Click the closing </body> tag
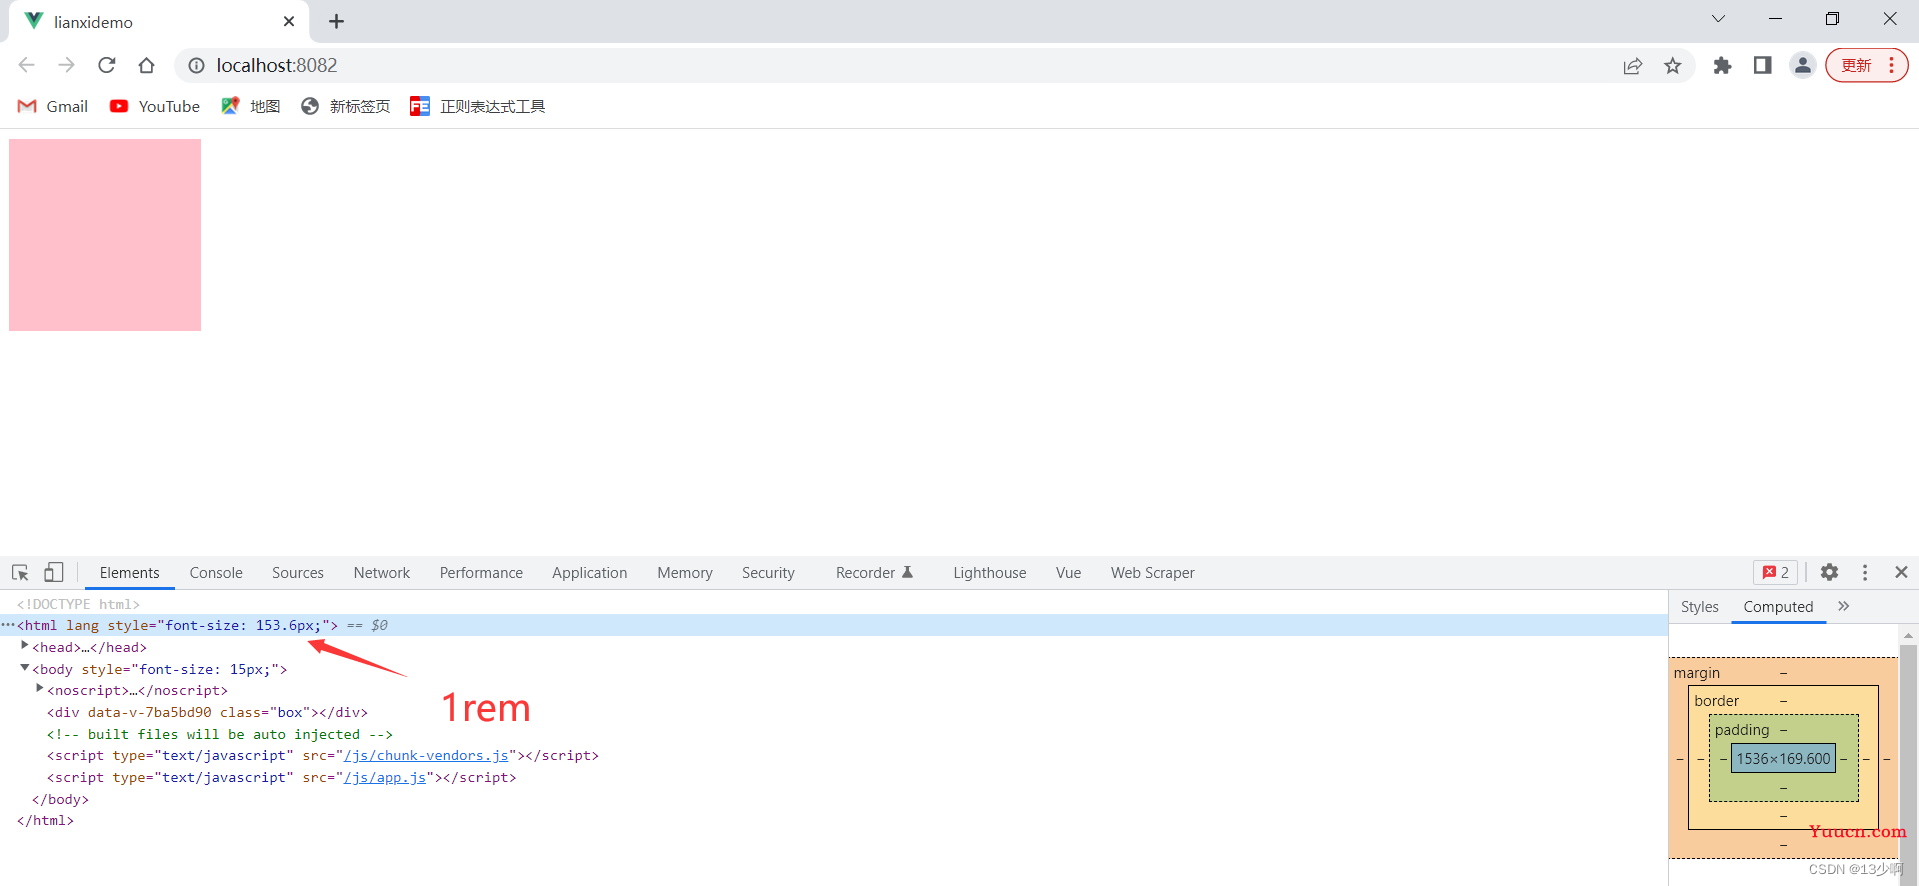The height and width of the screenshot is (886, 1919). (x=60, y=799)
